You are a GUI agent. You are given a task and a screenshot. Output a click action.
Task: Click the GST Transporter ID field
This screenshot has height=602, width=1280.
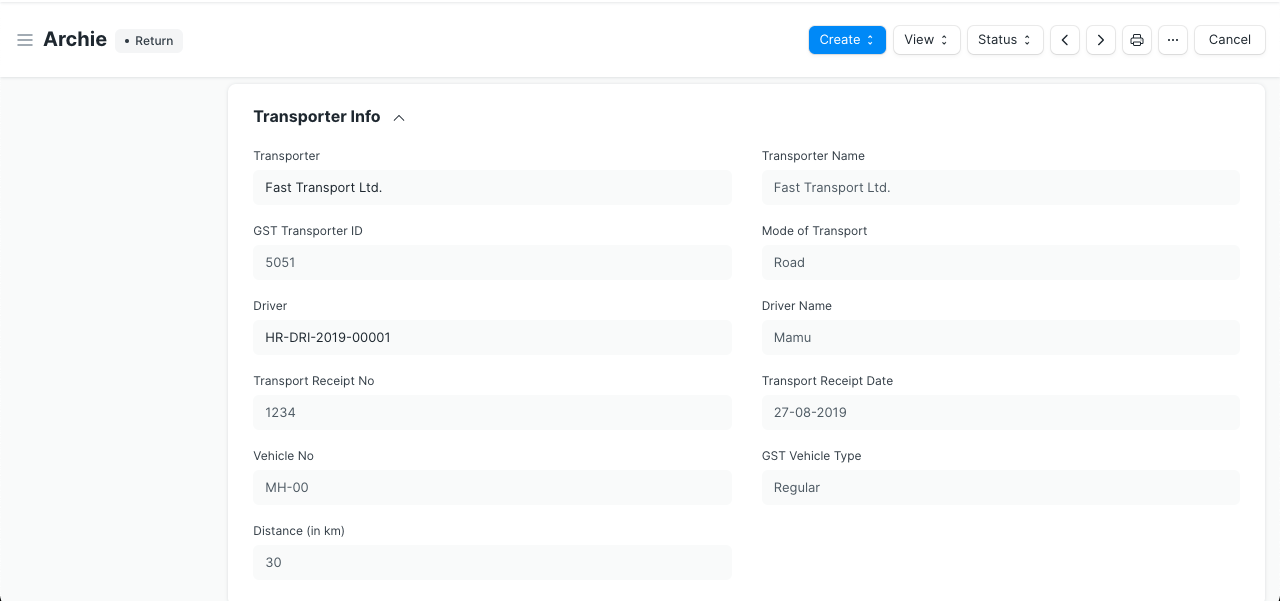pos(492,262)
